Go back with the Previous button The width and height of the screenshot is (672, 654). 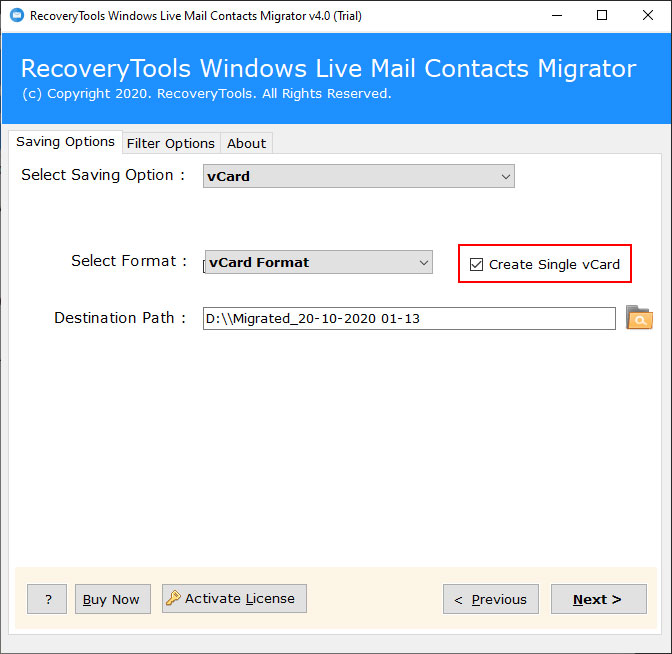click(491, 599)
